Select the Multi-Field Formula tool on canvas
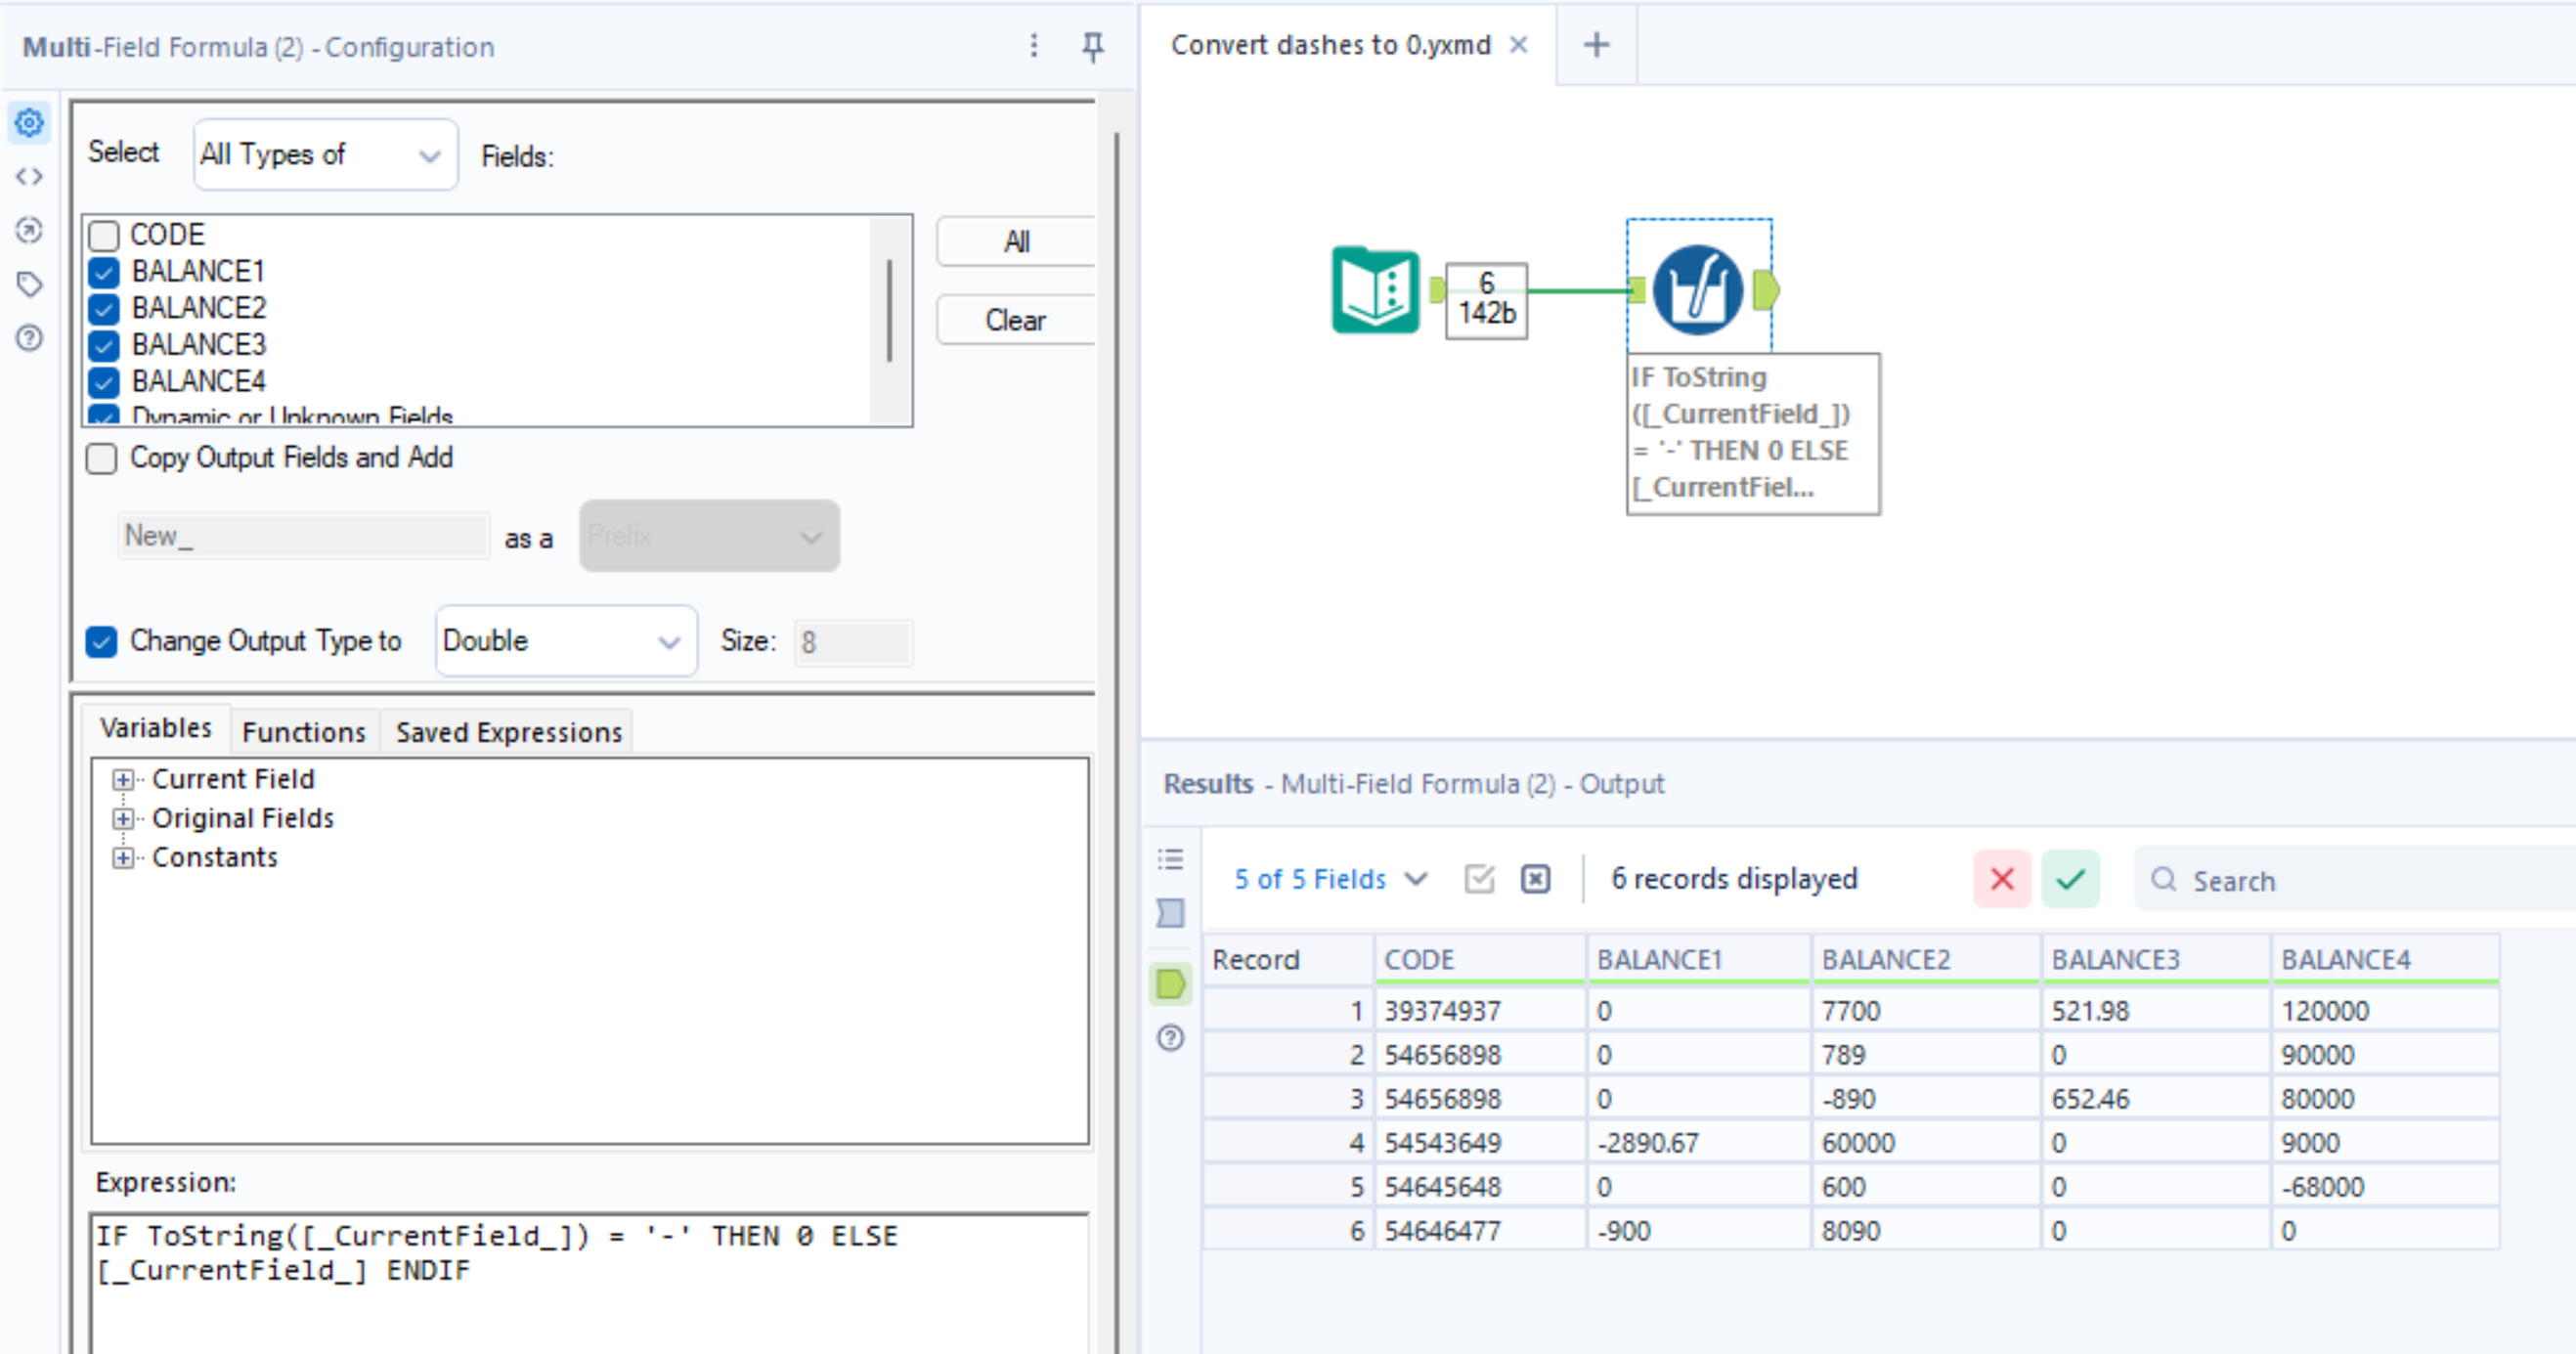 tap(1697, 290)
